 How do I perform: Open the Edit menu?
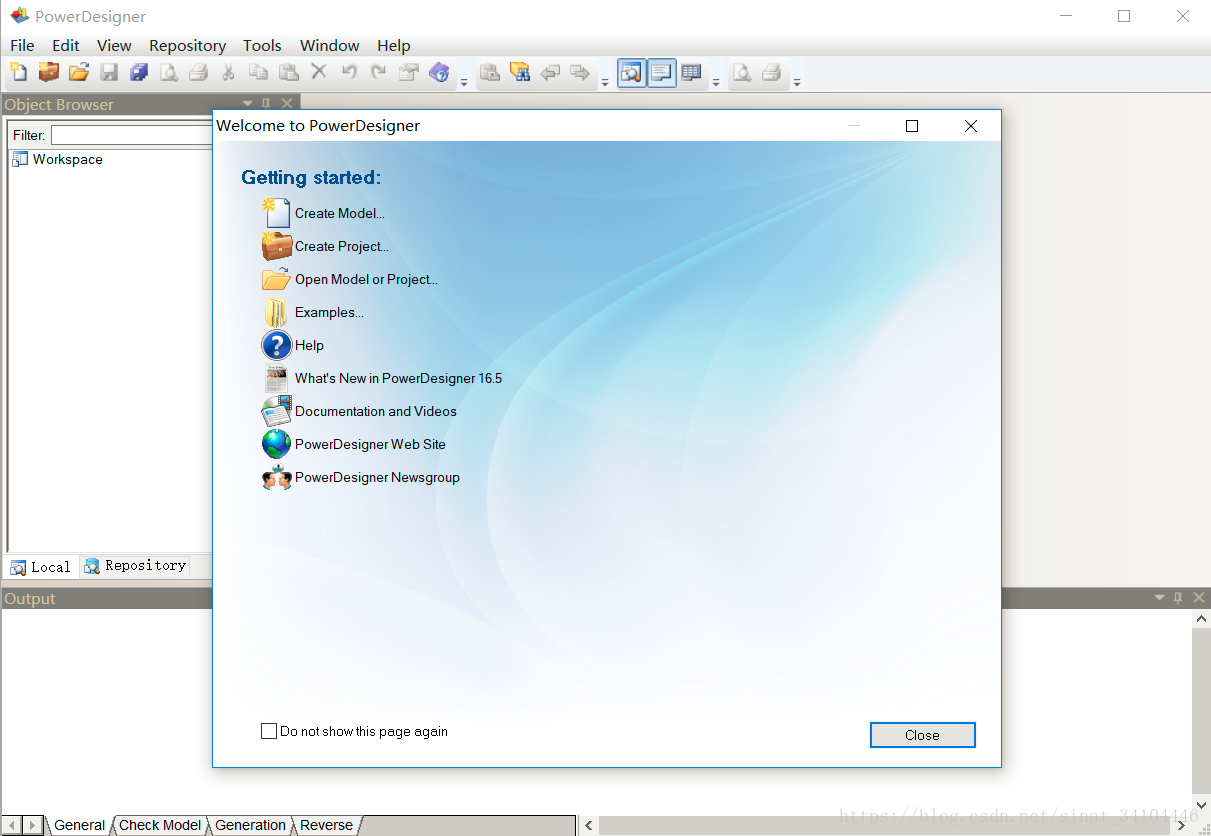[66, 45]
